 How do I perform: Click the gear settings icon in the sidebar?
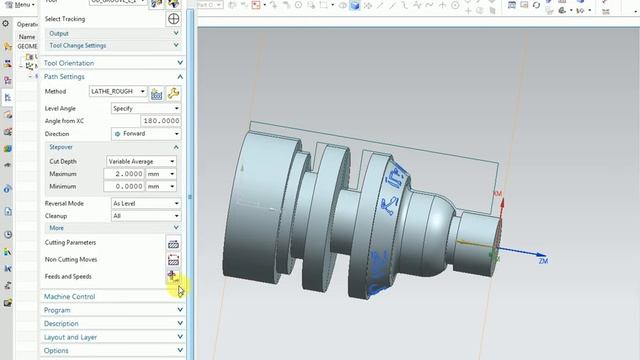coord(6,24)
